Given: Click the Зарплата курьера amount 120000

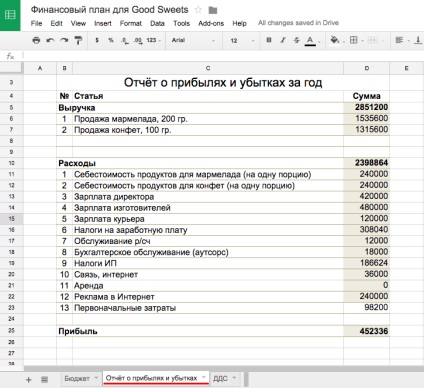Looking at the screenshot, I should pos(366,219).
